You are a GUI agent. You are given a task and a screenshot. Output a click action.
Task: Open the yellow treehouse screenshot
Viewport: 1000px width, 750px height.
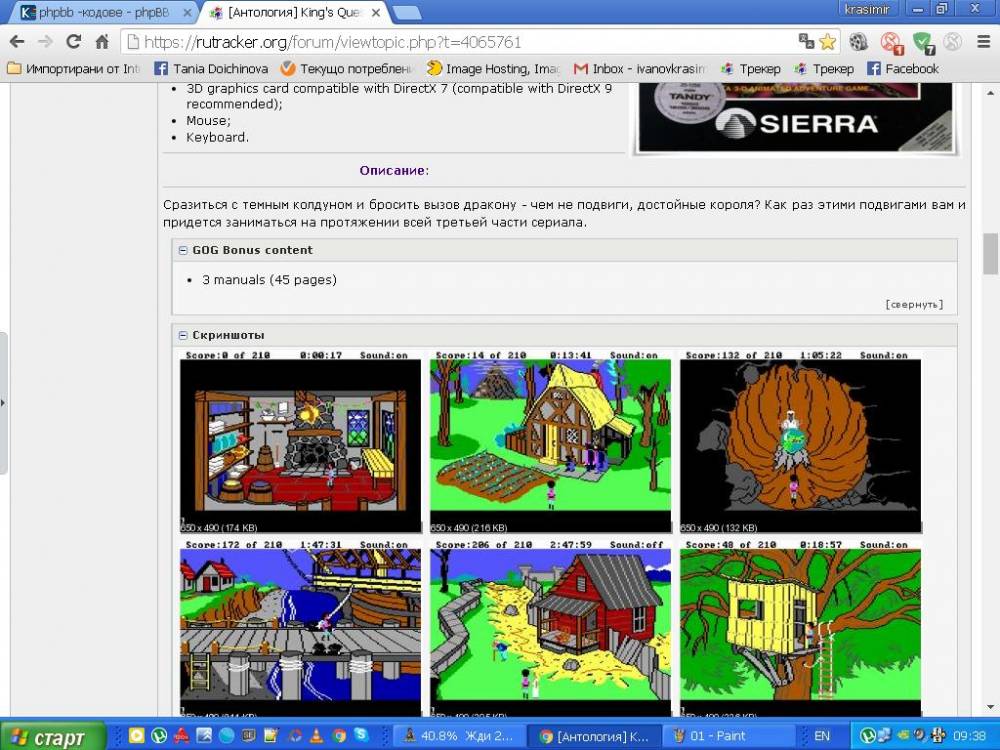coord(800,628)
